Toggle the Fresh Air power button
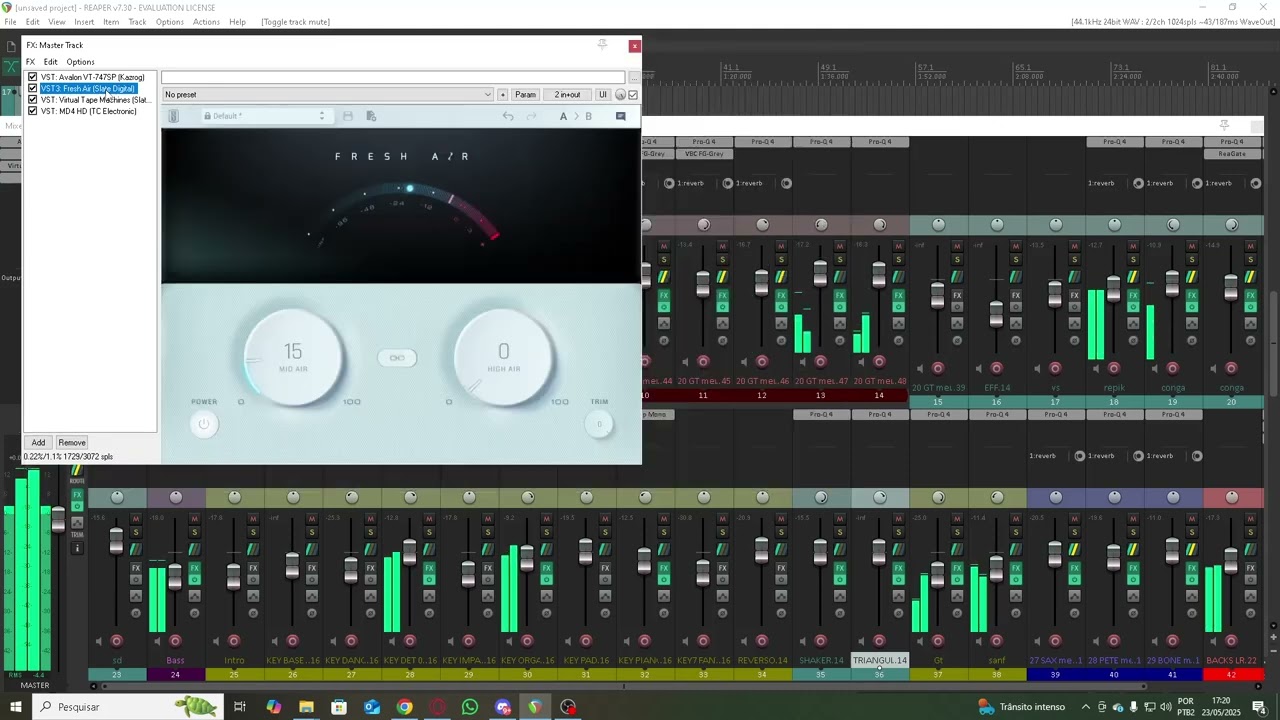Screen dimensions: 1280x720 [204, 424]
